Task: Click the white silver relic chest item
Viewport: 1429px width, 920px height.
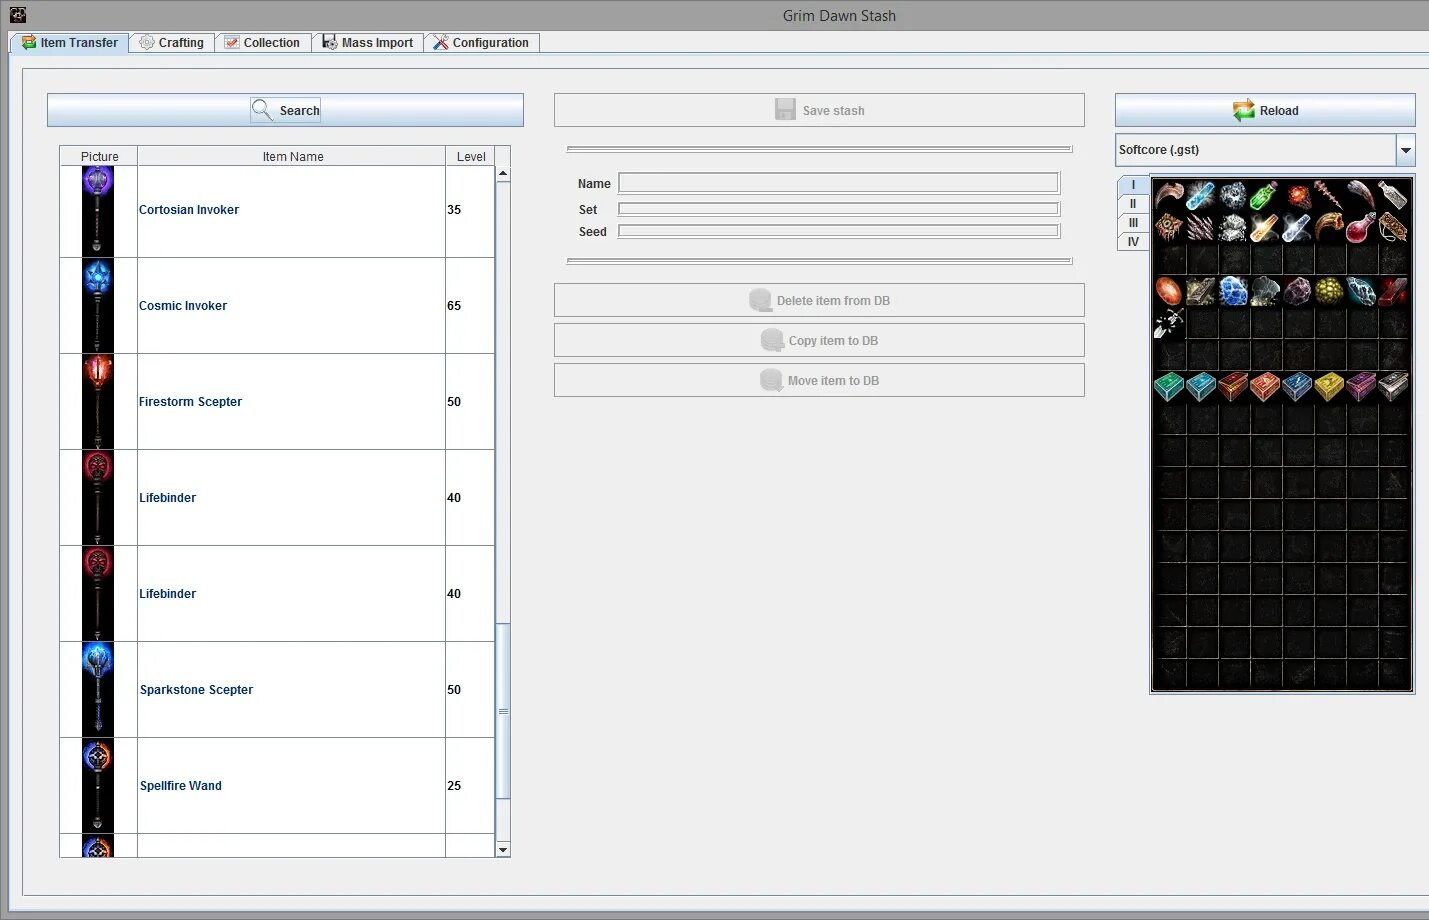Action: click(x=1393, y=387)
